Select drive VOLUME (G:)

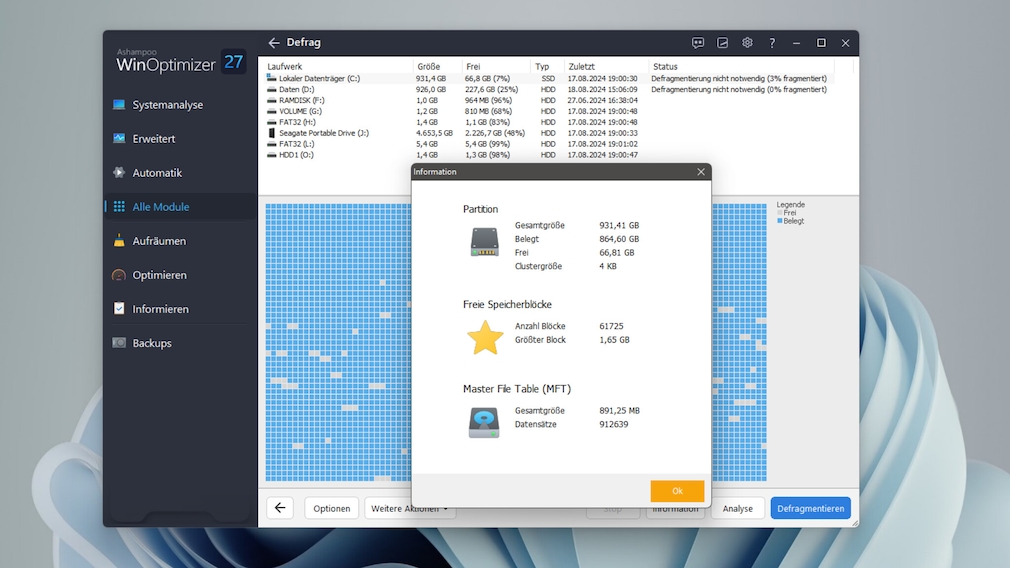[300, 111]
